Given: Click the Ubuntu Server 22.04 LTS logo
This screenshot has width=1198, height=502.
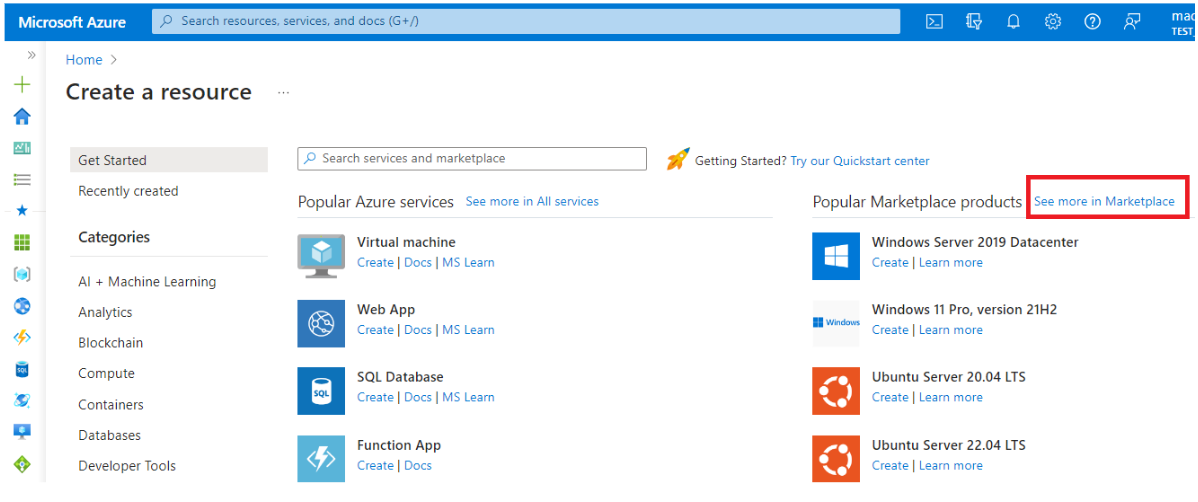Looking at the screenshot, I should point(836,458).
